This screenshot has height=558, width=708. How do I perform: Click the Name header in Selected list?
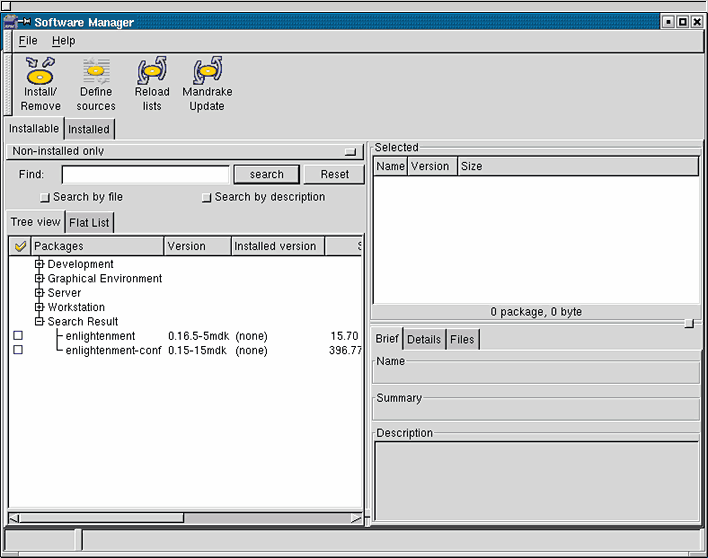(391, 166)
